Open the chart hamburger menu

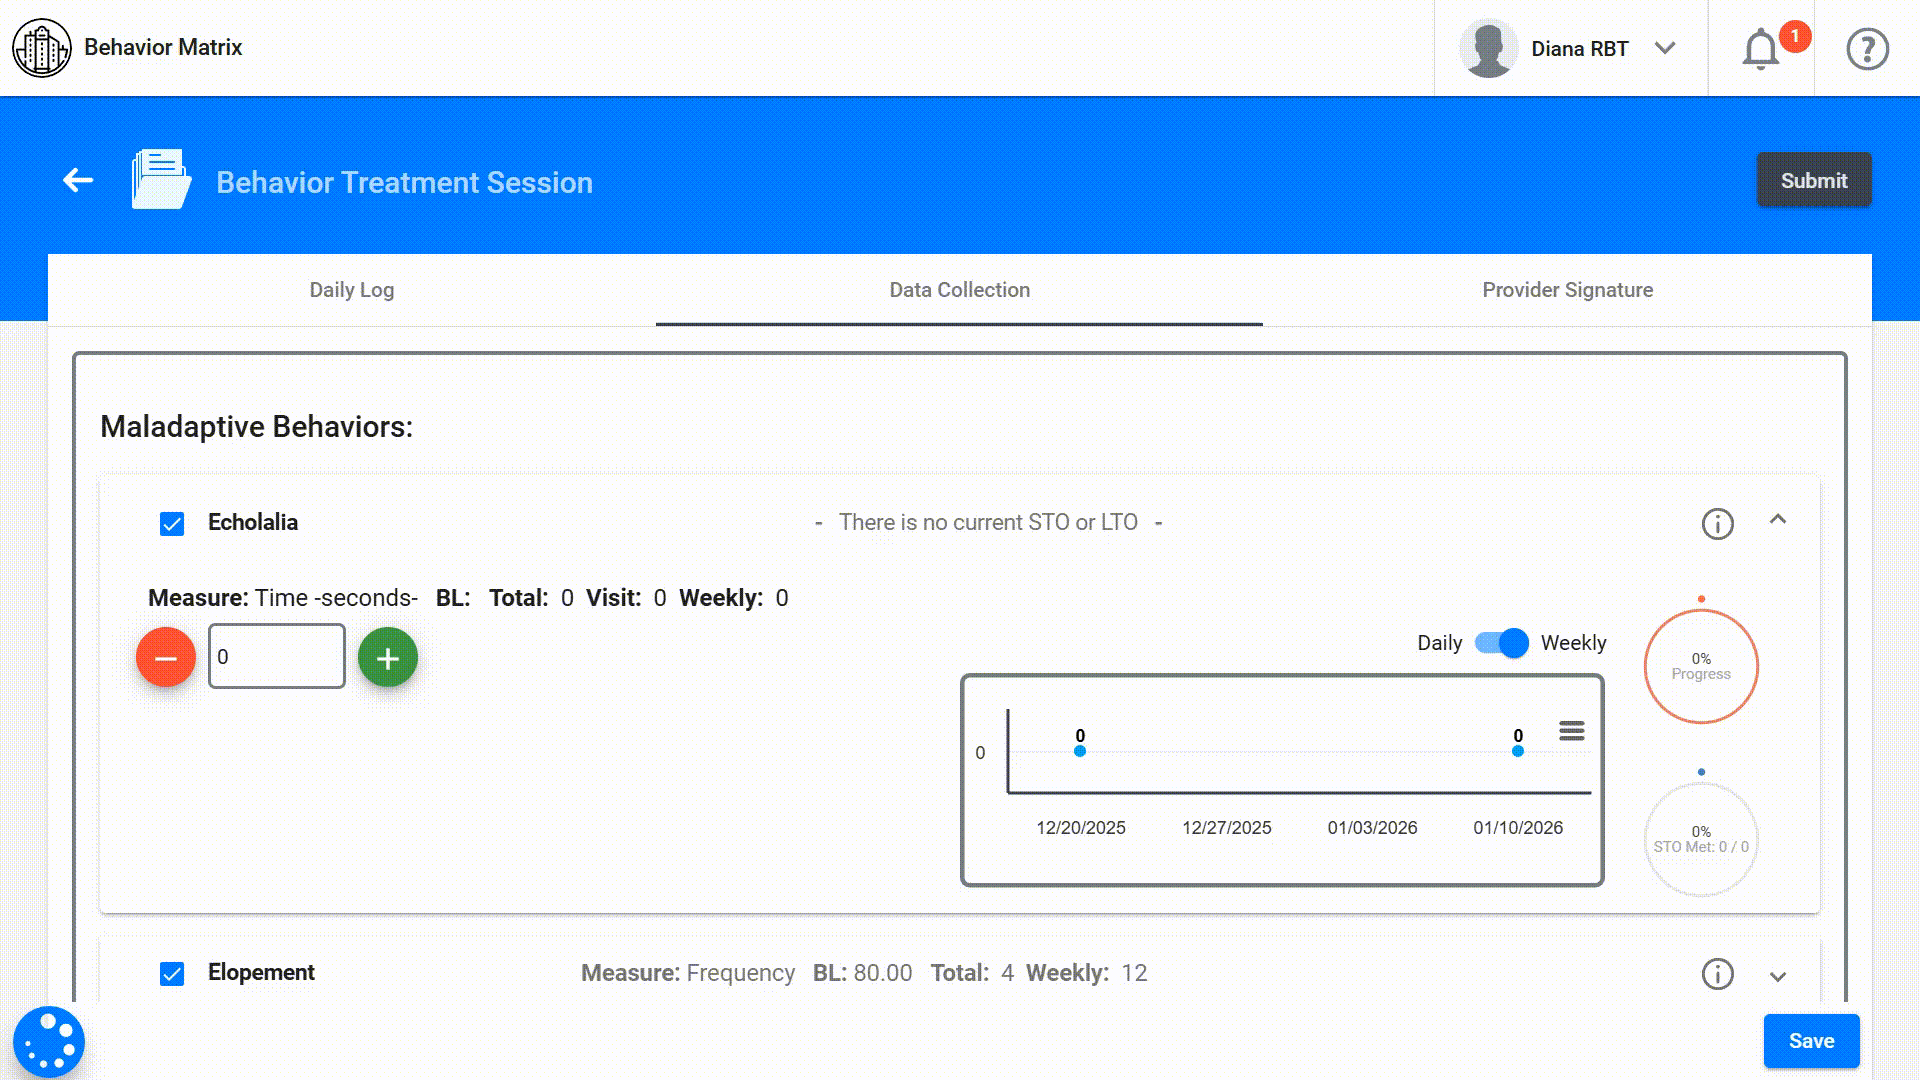click(x=1571, y=731)
